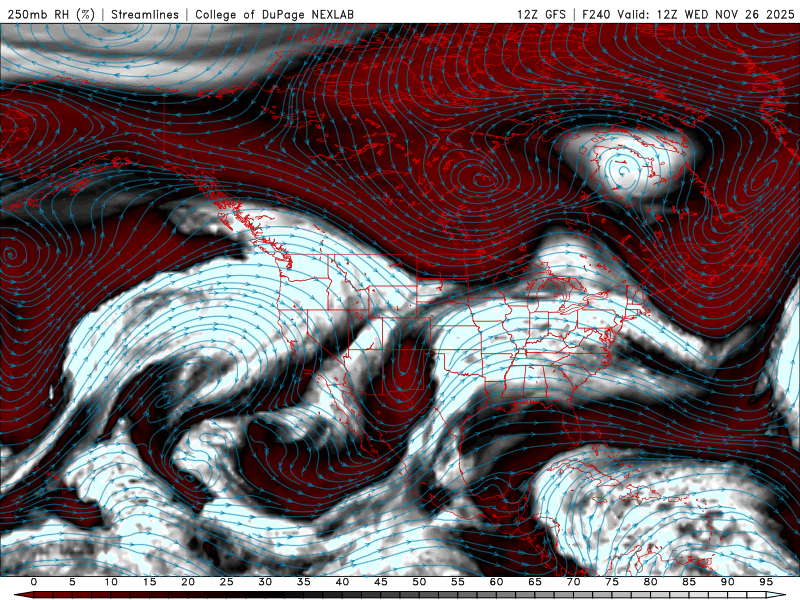This screenshot has height=600, width=800.
Task: Click the '40' value on the color scale
Action: point(342,582)
